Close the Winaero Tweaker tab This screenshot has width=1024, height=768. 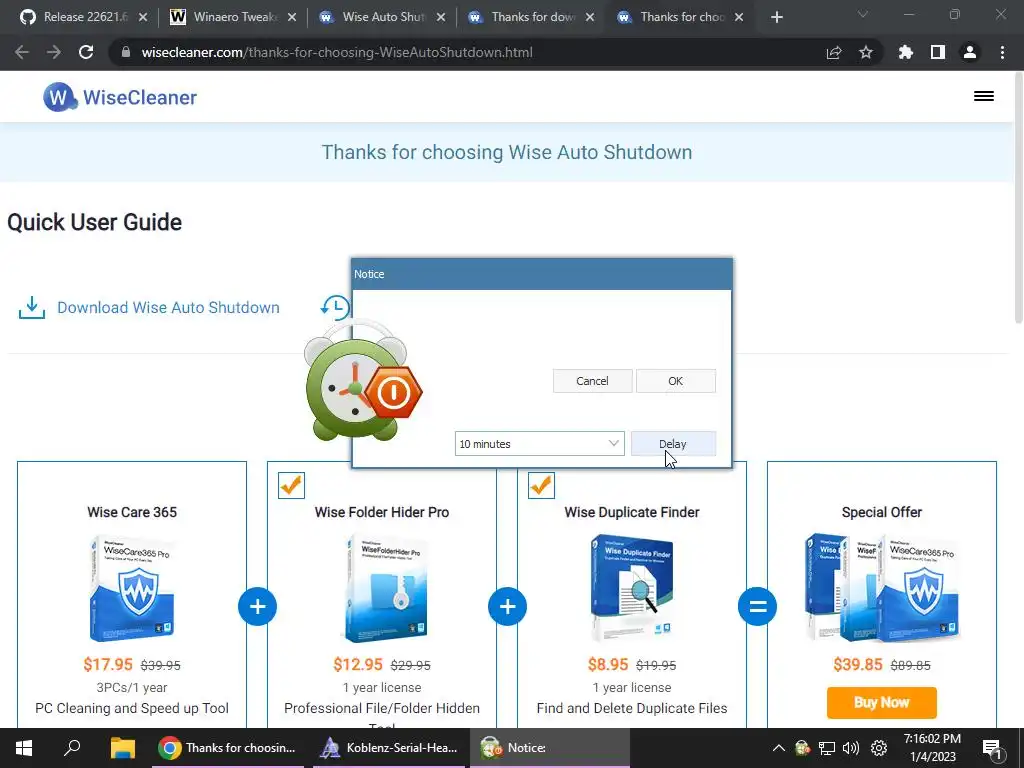coord(292,17)
